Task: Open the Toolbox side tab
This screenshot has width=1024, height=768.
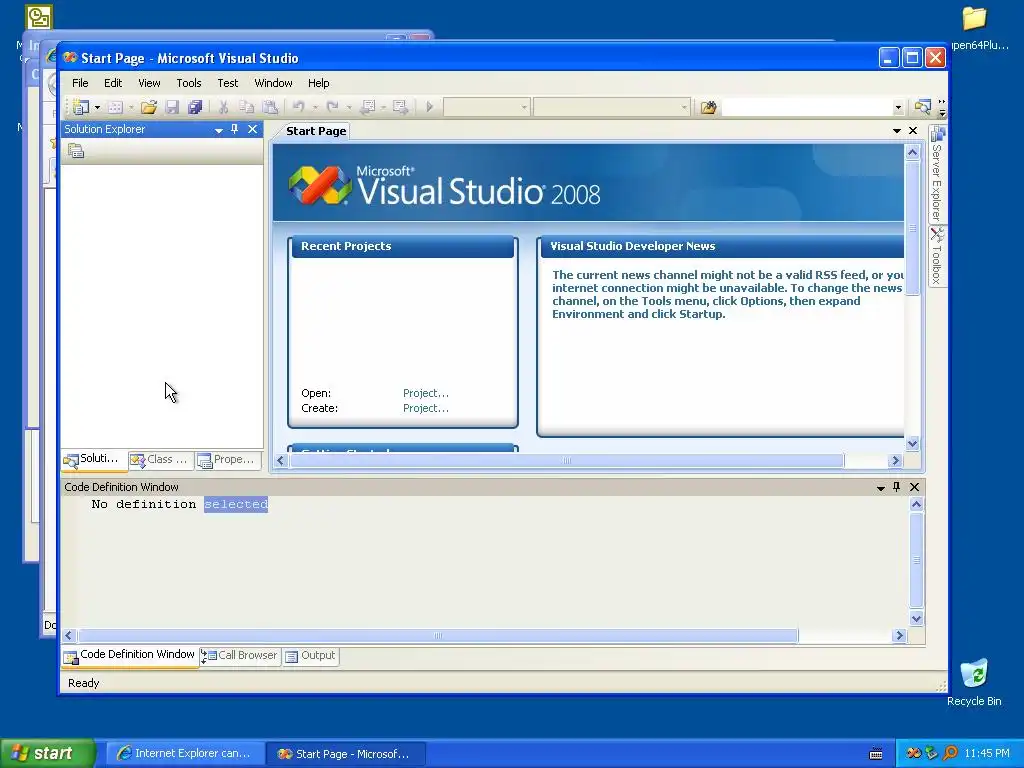Action: click(937, 257)
